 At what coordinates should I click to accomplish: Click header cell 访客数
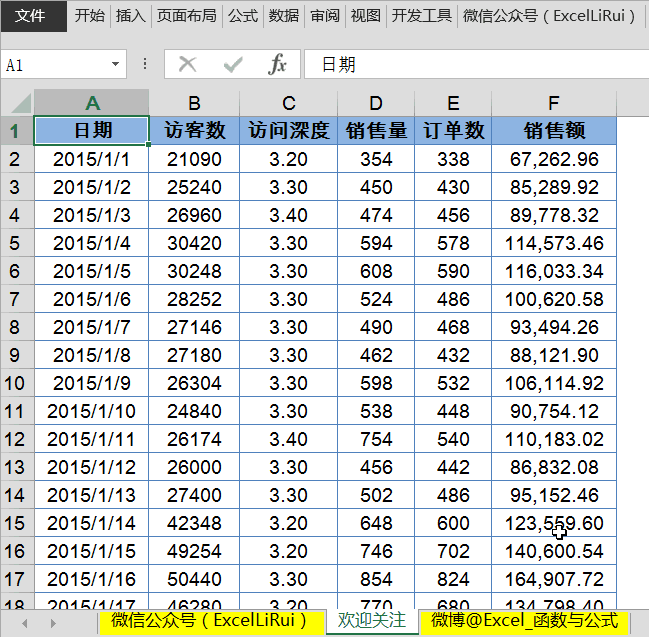pos(194,131)
